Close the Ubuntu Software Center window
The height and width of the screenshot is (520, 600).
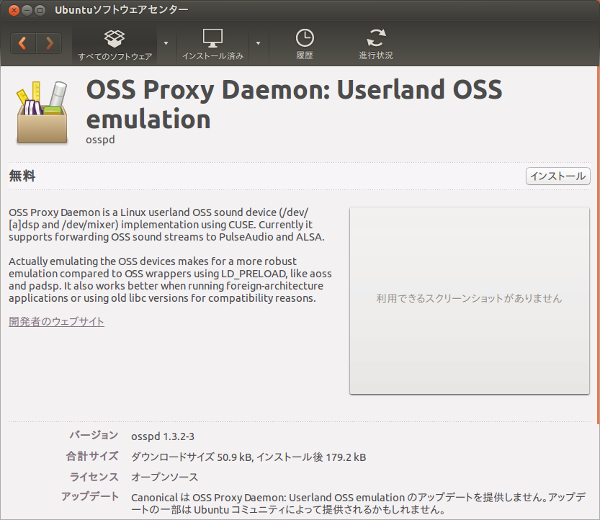tap(14, 10)
